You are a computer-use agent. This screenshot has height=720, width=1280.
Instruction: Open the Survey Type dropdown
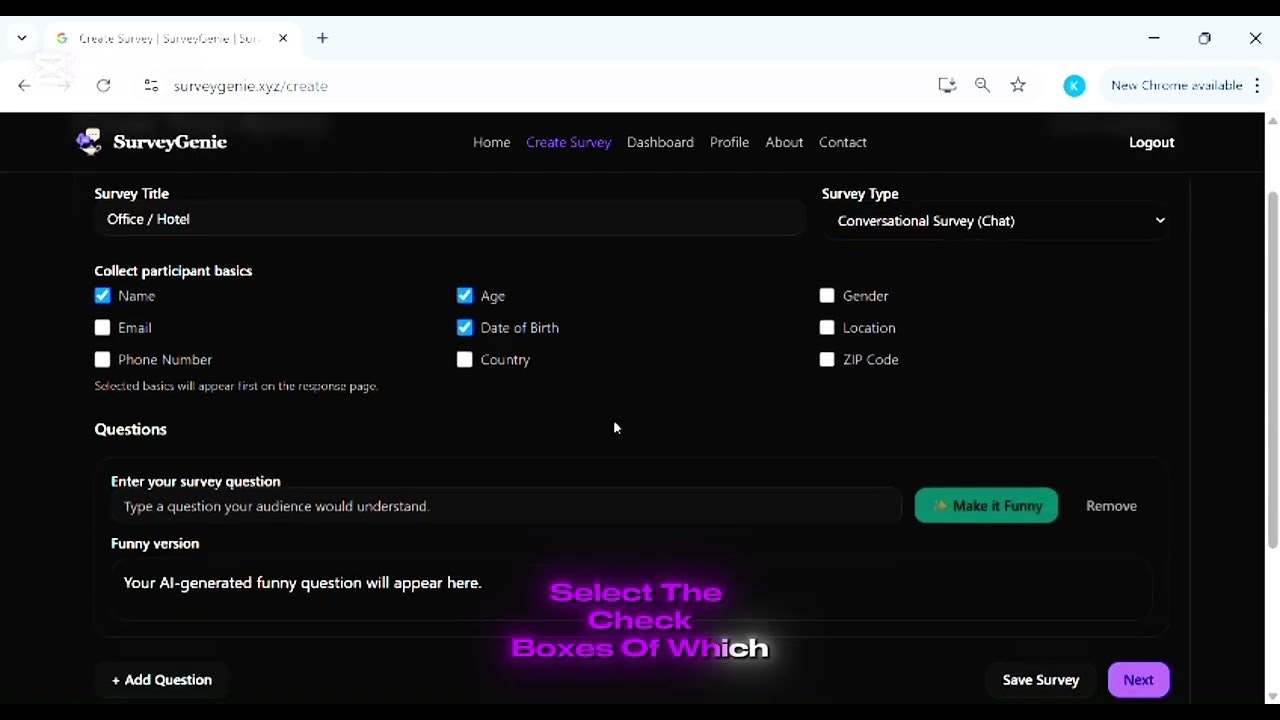coord(997,220)
